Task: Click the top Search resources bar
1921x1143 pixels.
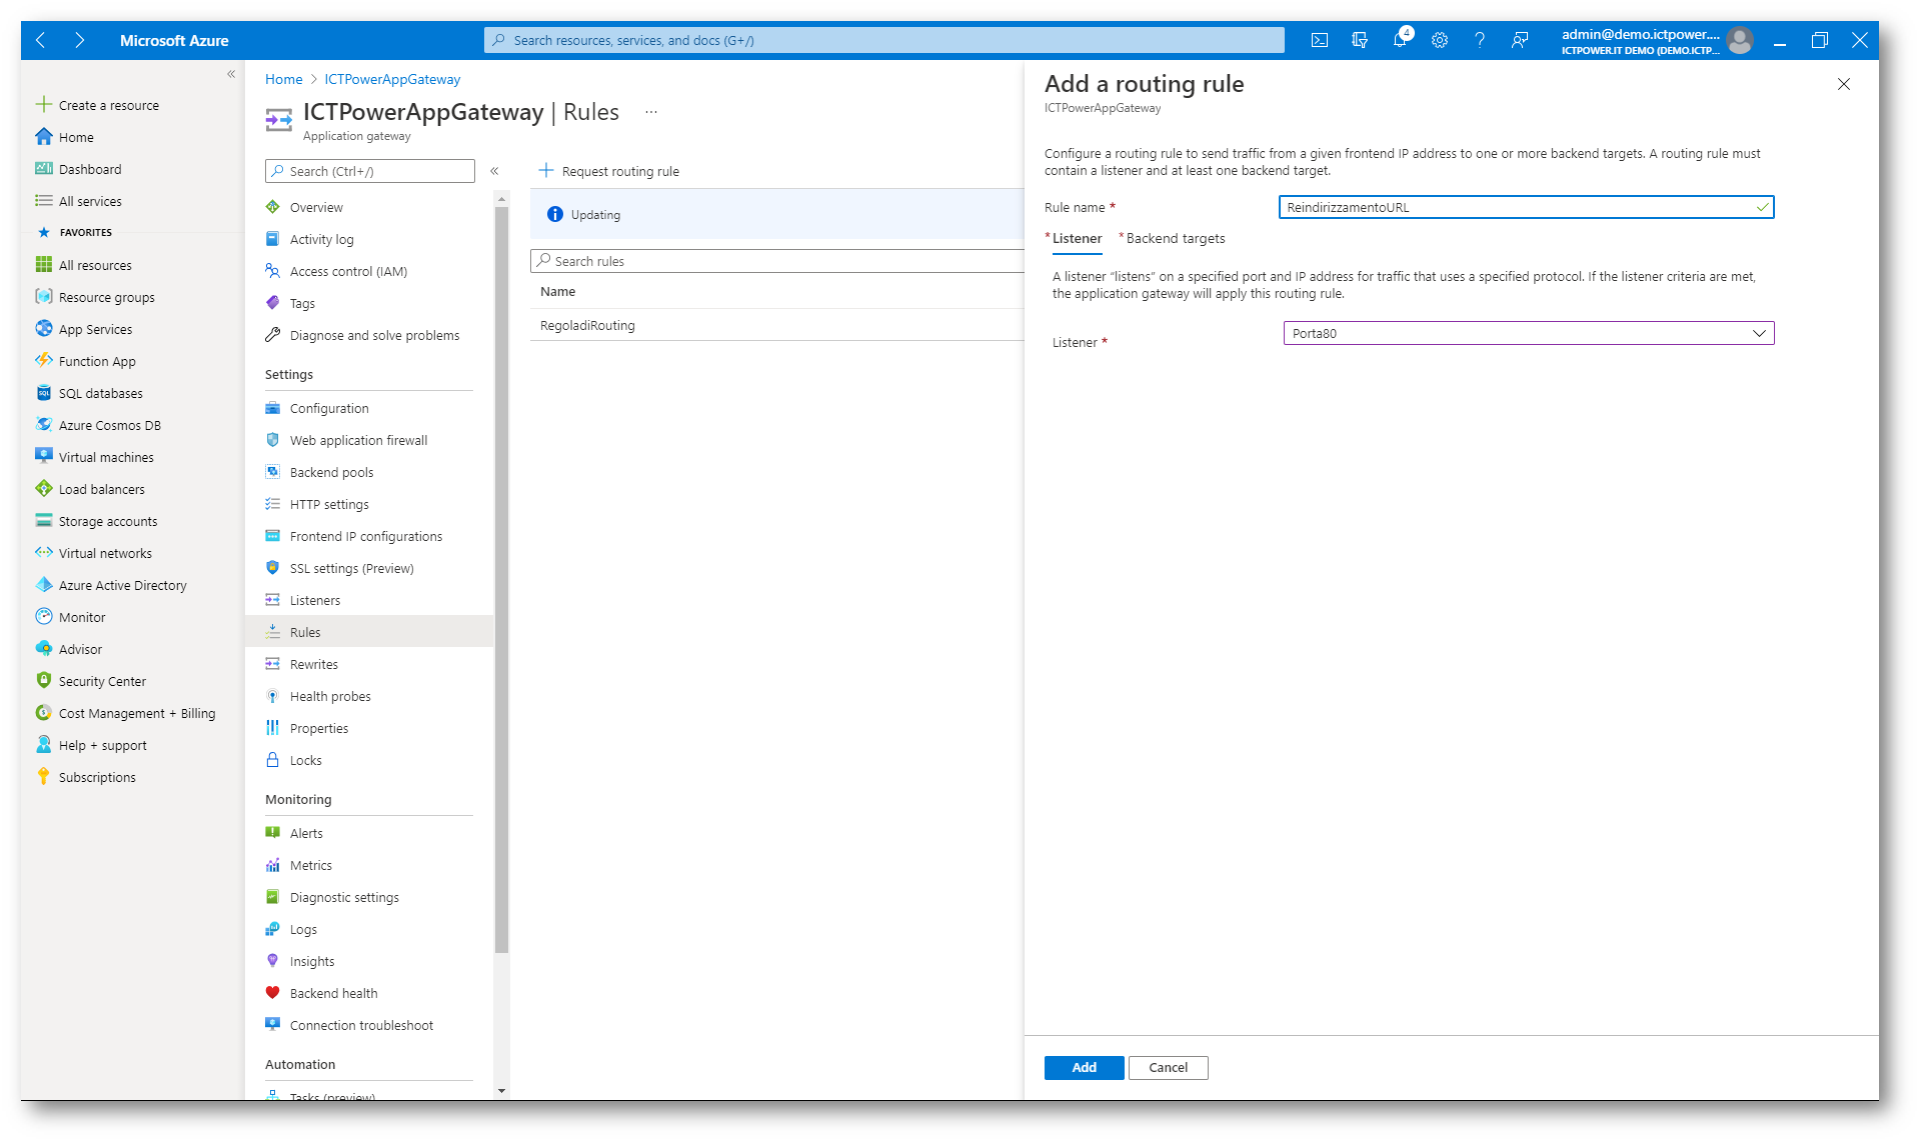Action: [884, 40]
